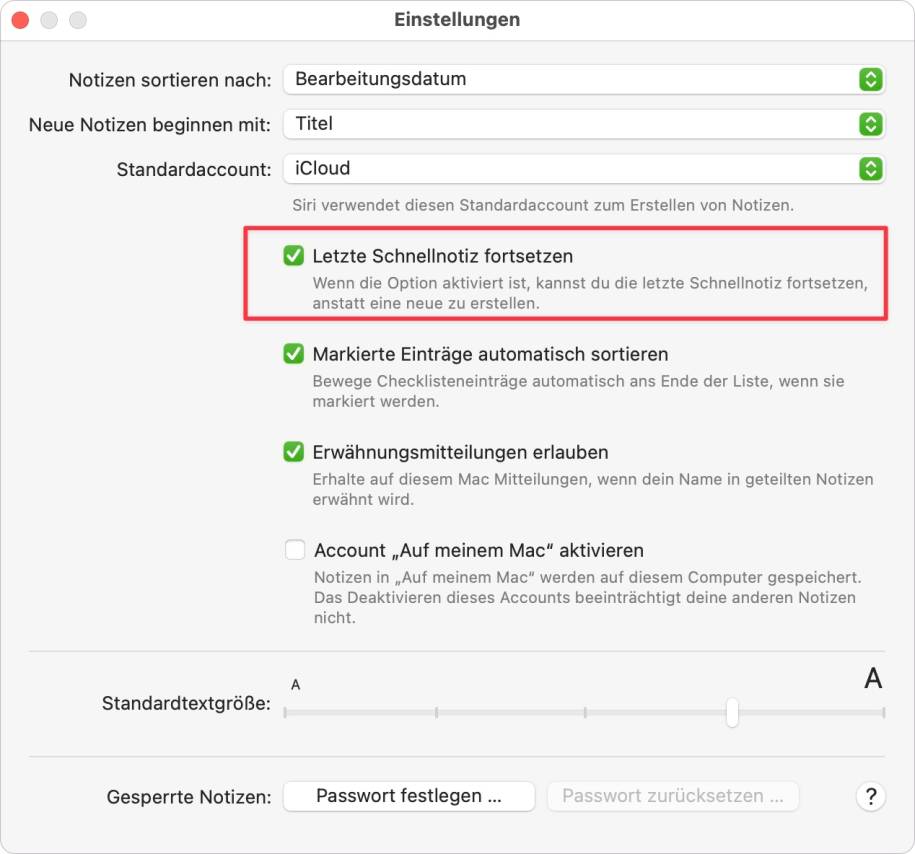The width and height of the screenshot is (915, 854).
Task: Click the small A at the slider start
Action: [295, 685]
